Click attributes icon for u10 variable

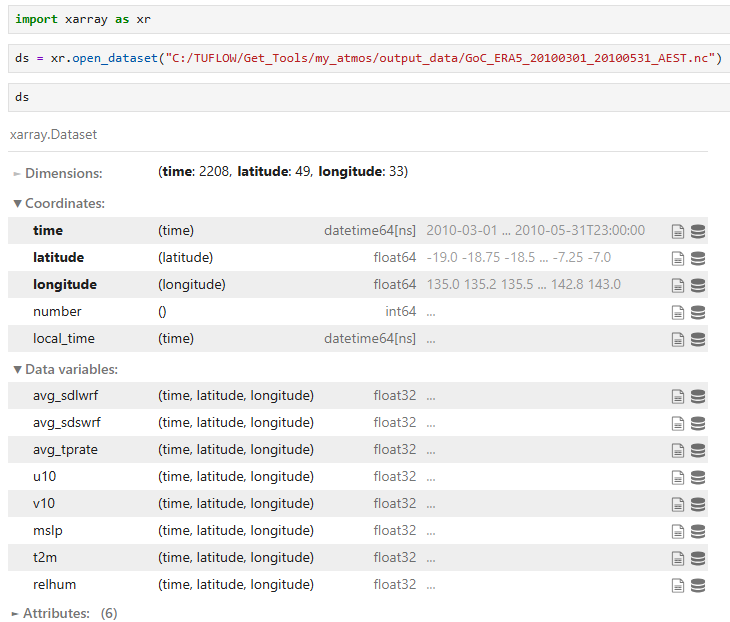[x=678, y=477]
